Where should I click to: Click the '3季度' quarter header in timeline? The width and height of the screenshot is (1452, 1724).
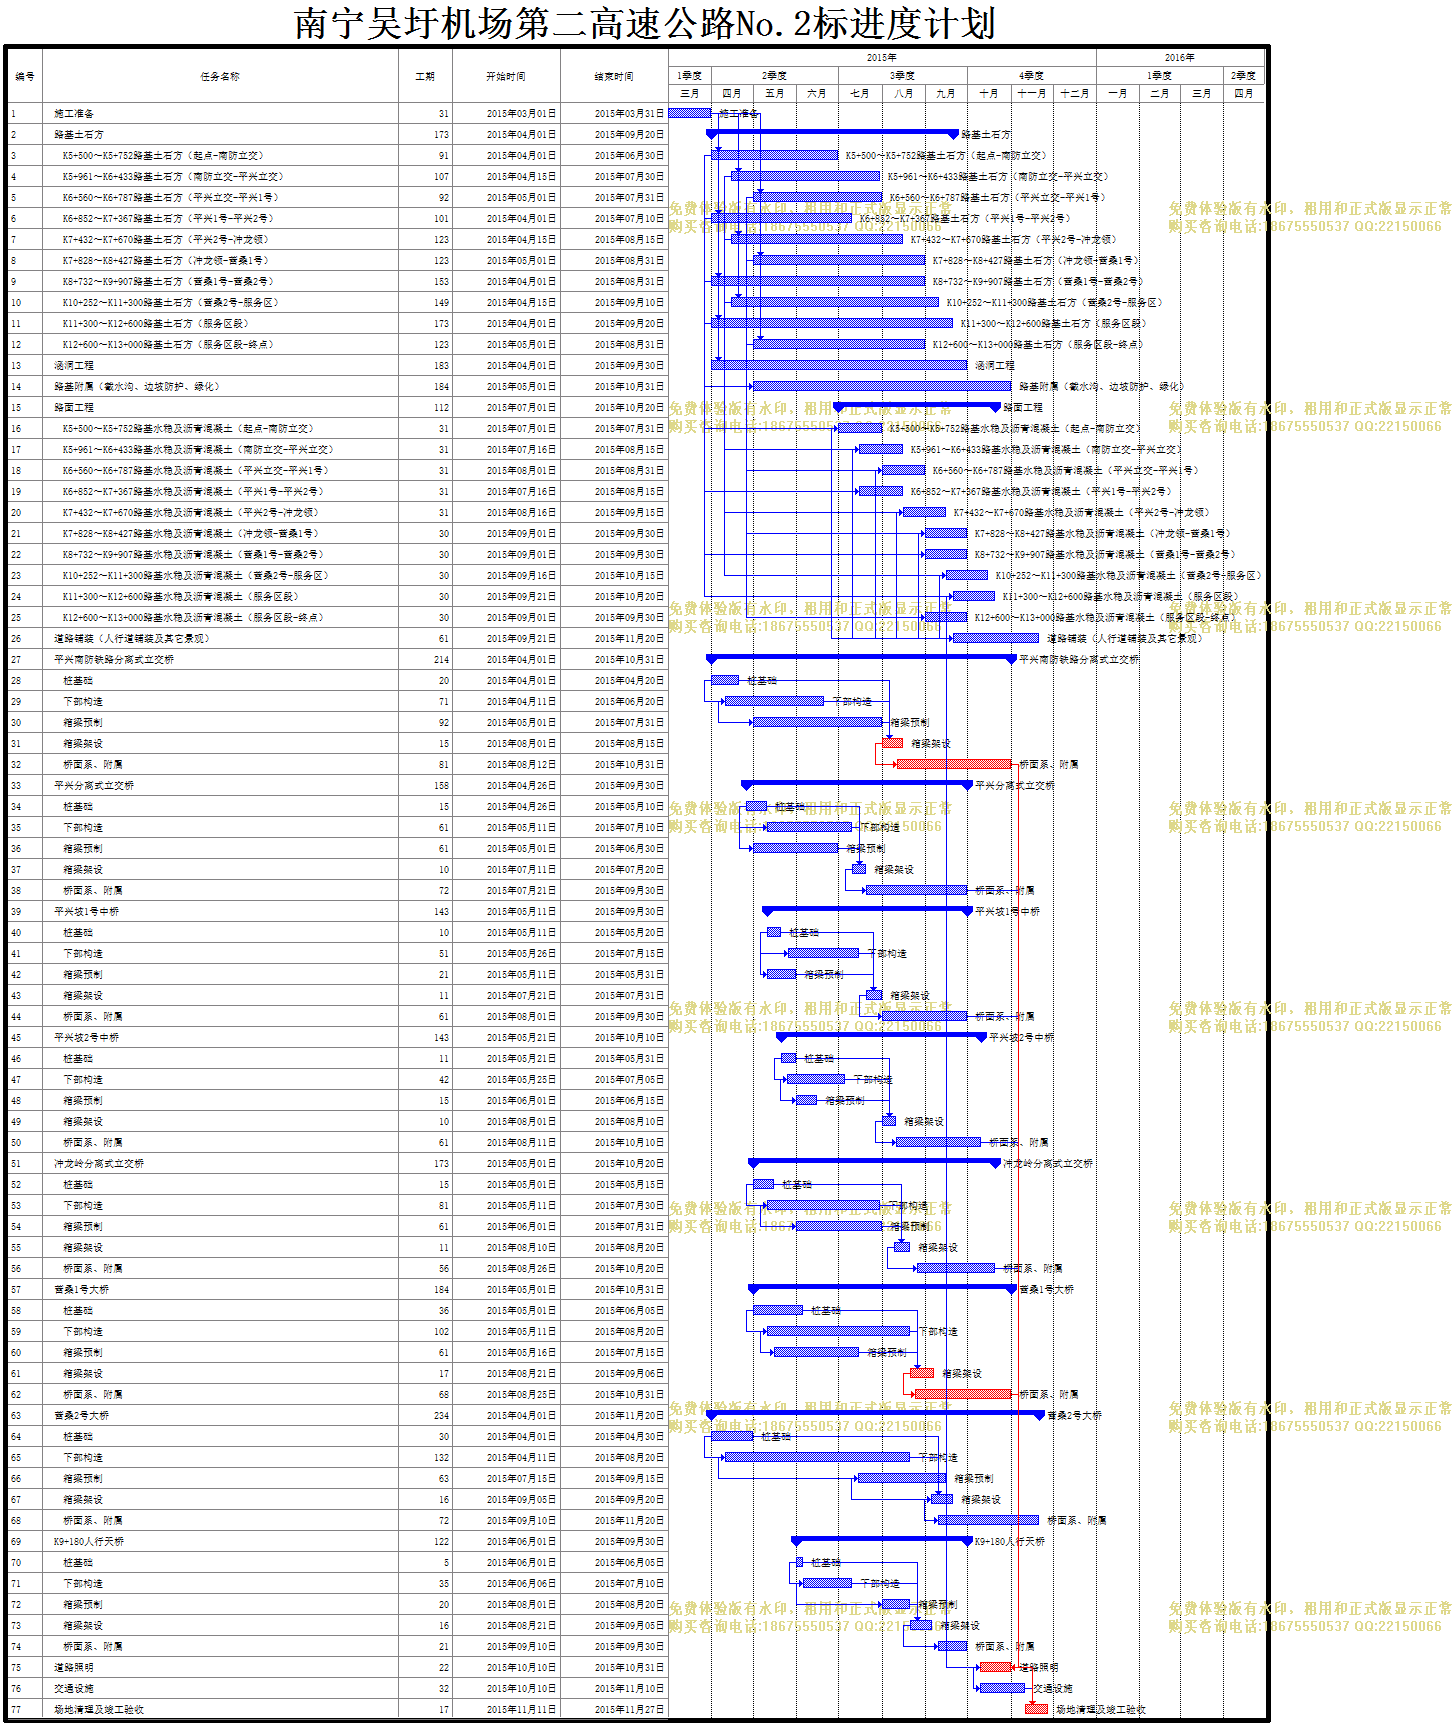tap(903, 76)
